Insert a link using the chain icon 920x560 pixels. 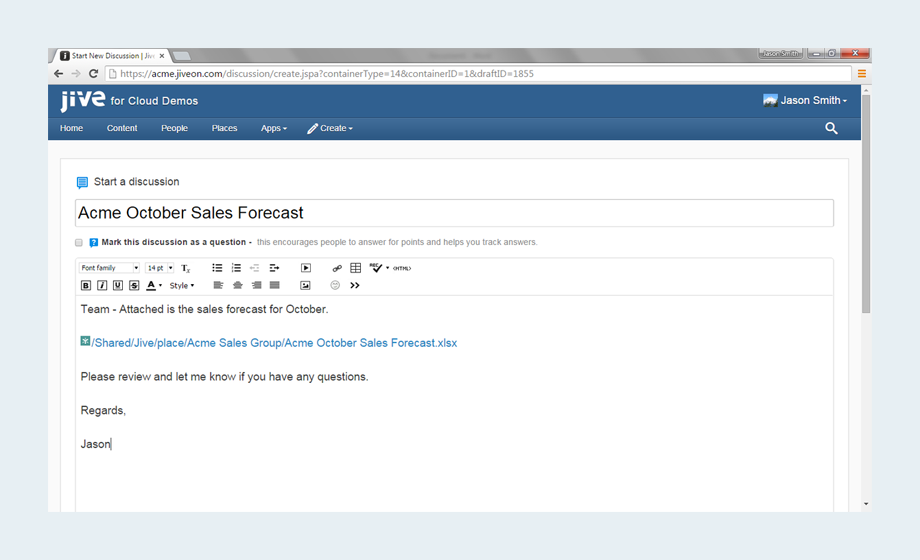(x=337, y=268)
